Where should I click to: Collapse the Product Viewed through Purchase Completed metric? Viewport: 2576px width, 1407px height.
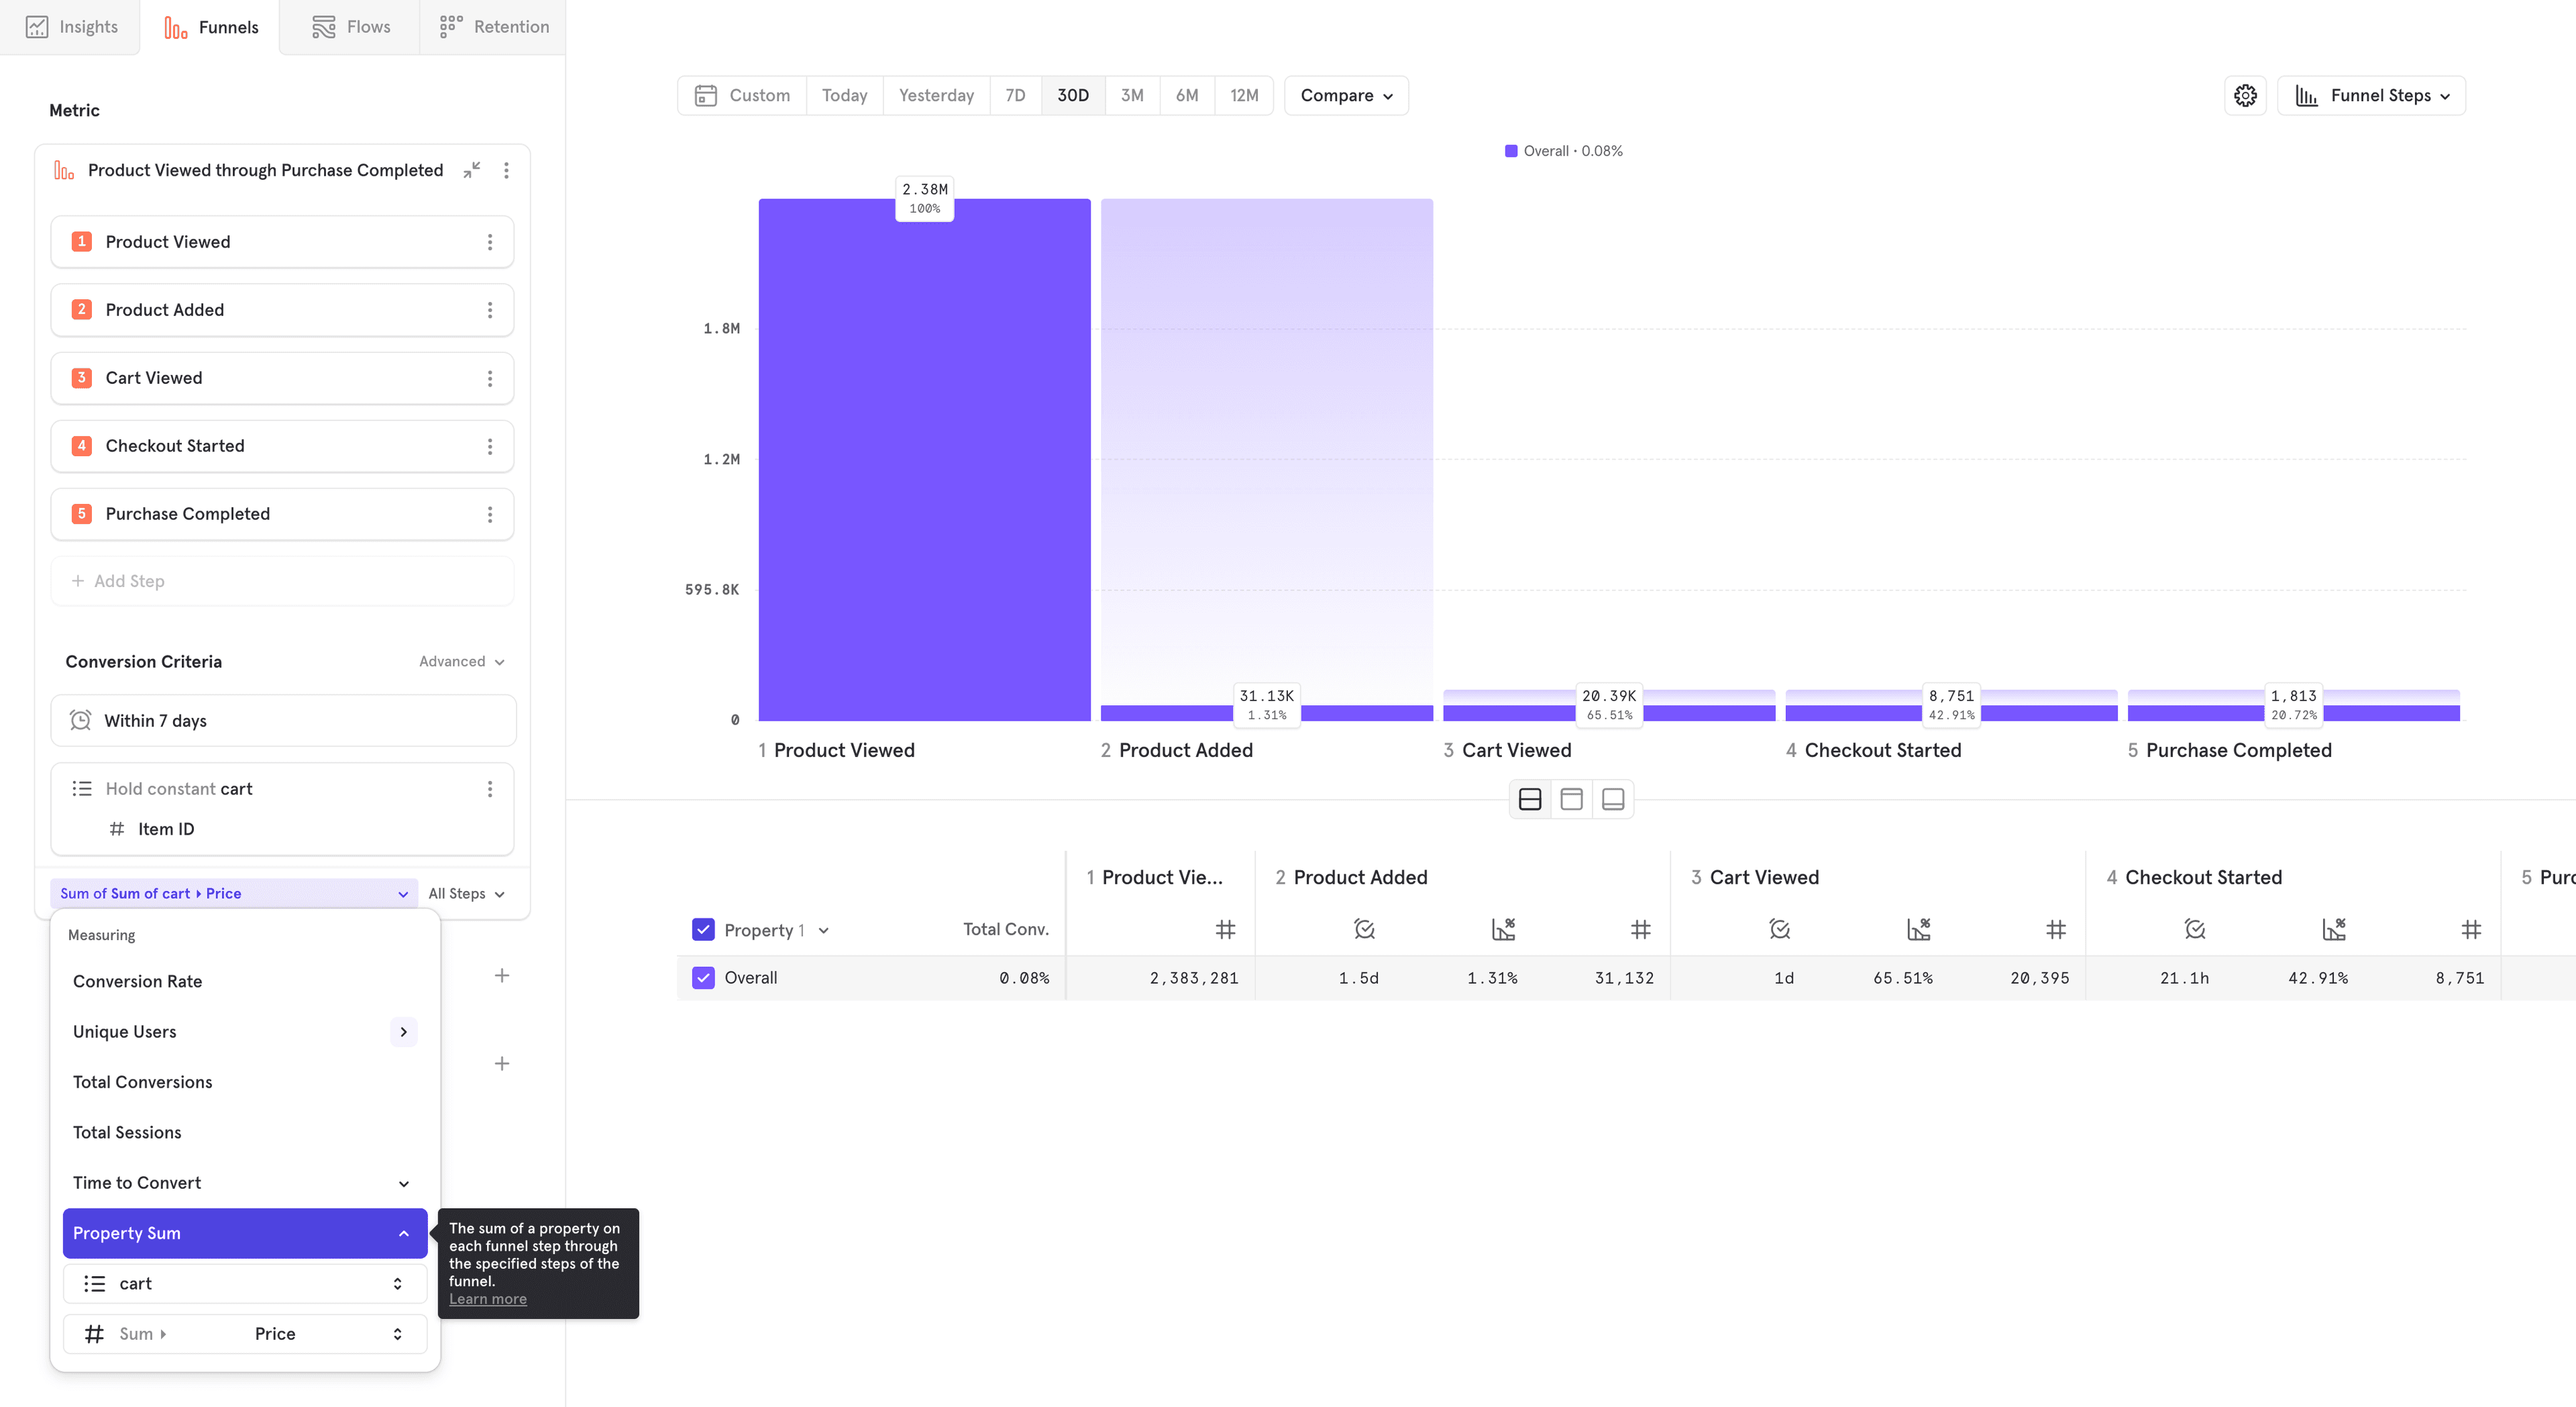point(471,170)
